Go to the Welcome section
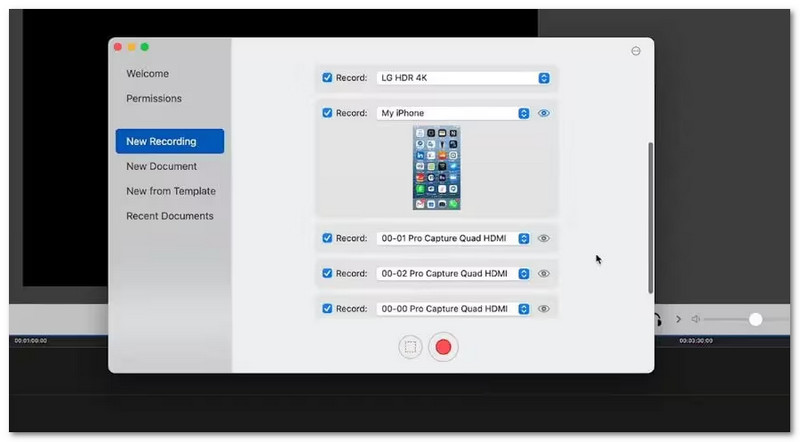 point(147,73)
